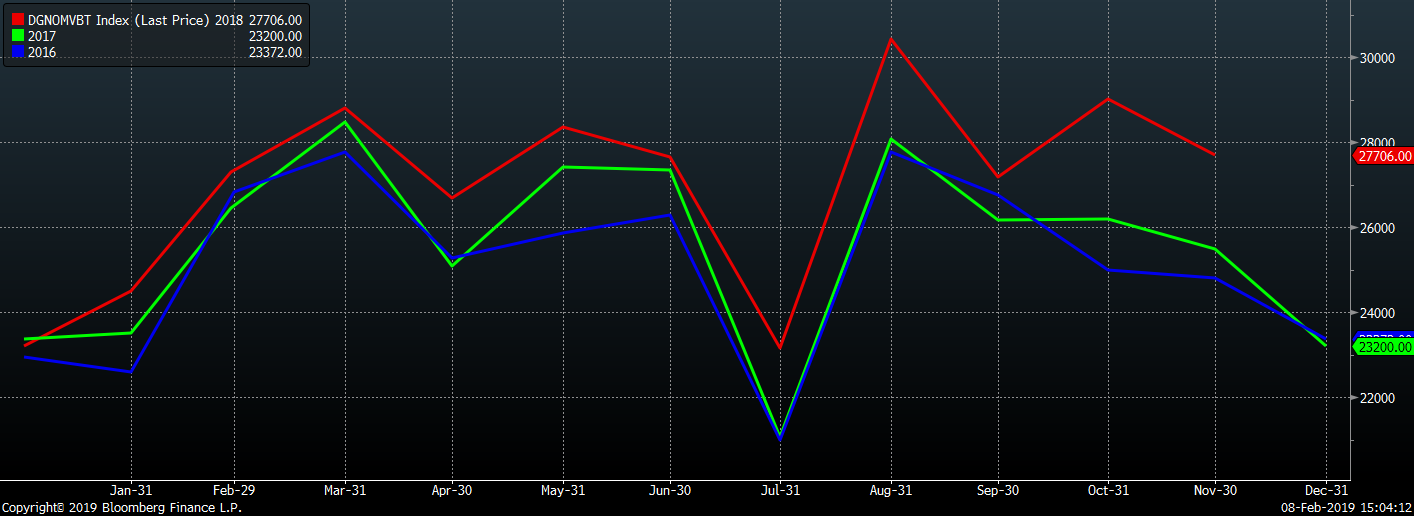This screenshot has width=1414, height=516.
Task: Click the Dec-31 date label on the x-axis
Action: pyautogui.click(x=1325, y=490)
